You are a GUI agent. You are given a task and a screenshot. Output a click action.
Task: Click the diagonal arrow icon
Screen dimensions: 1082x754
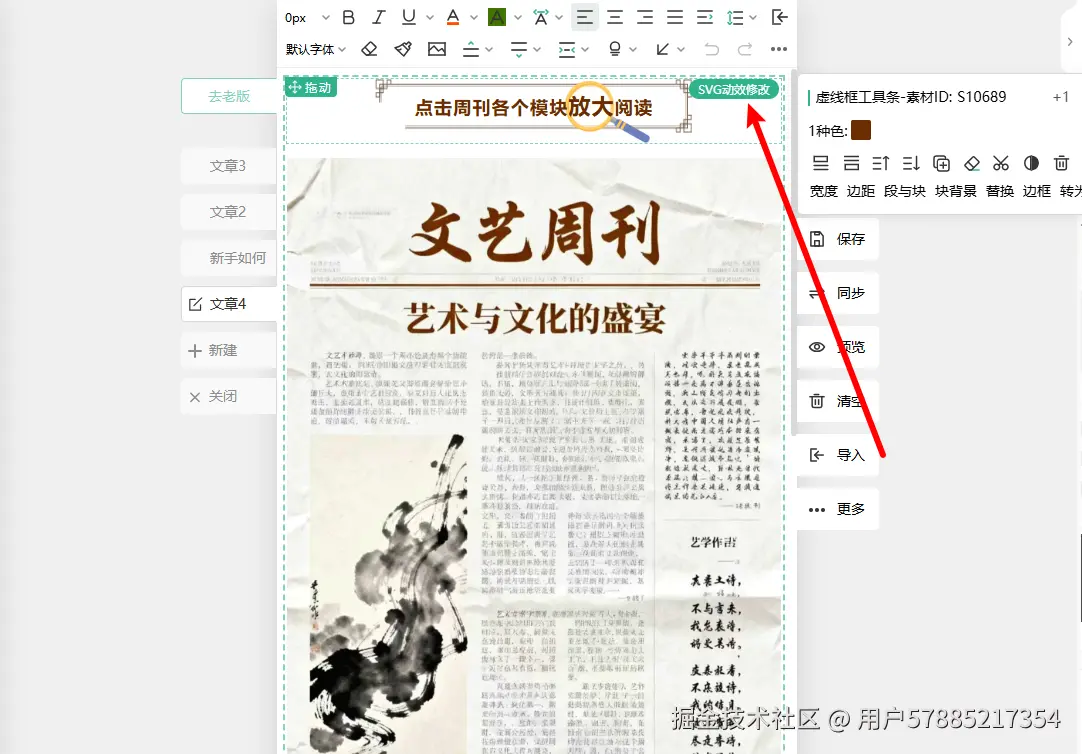662,49
